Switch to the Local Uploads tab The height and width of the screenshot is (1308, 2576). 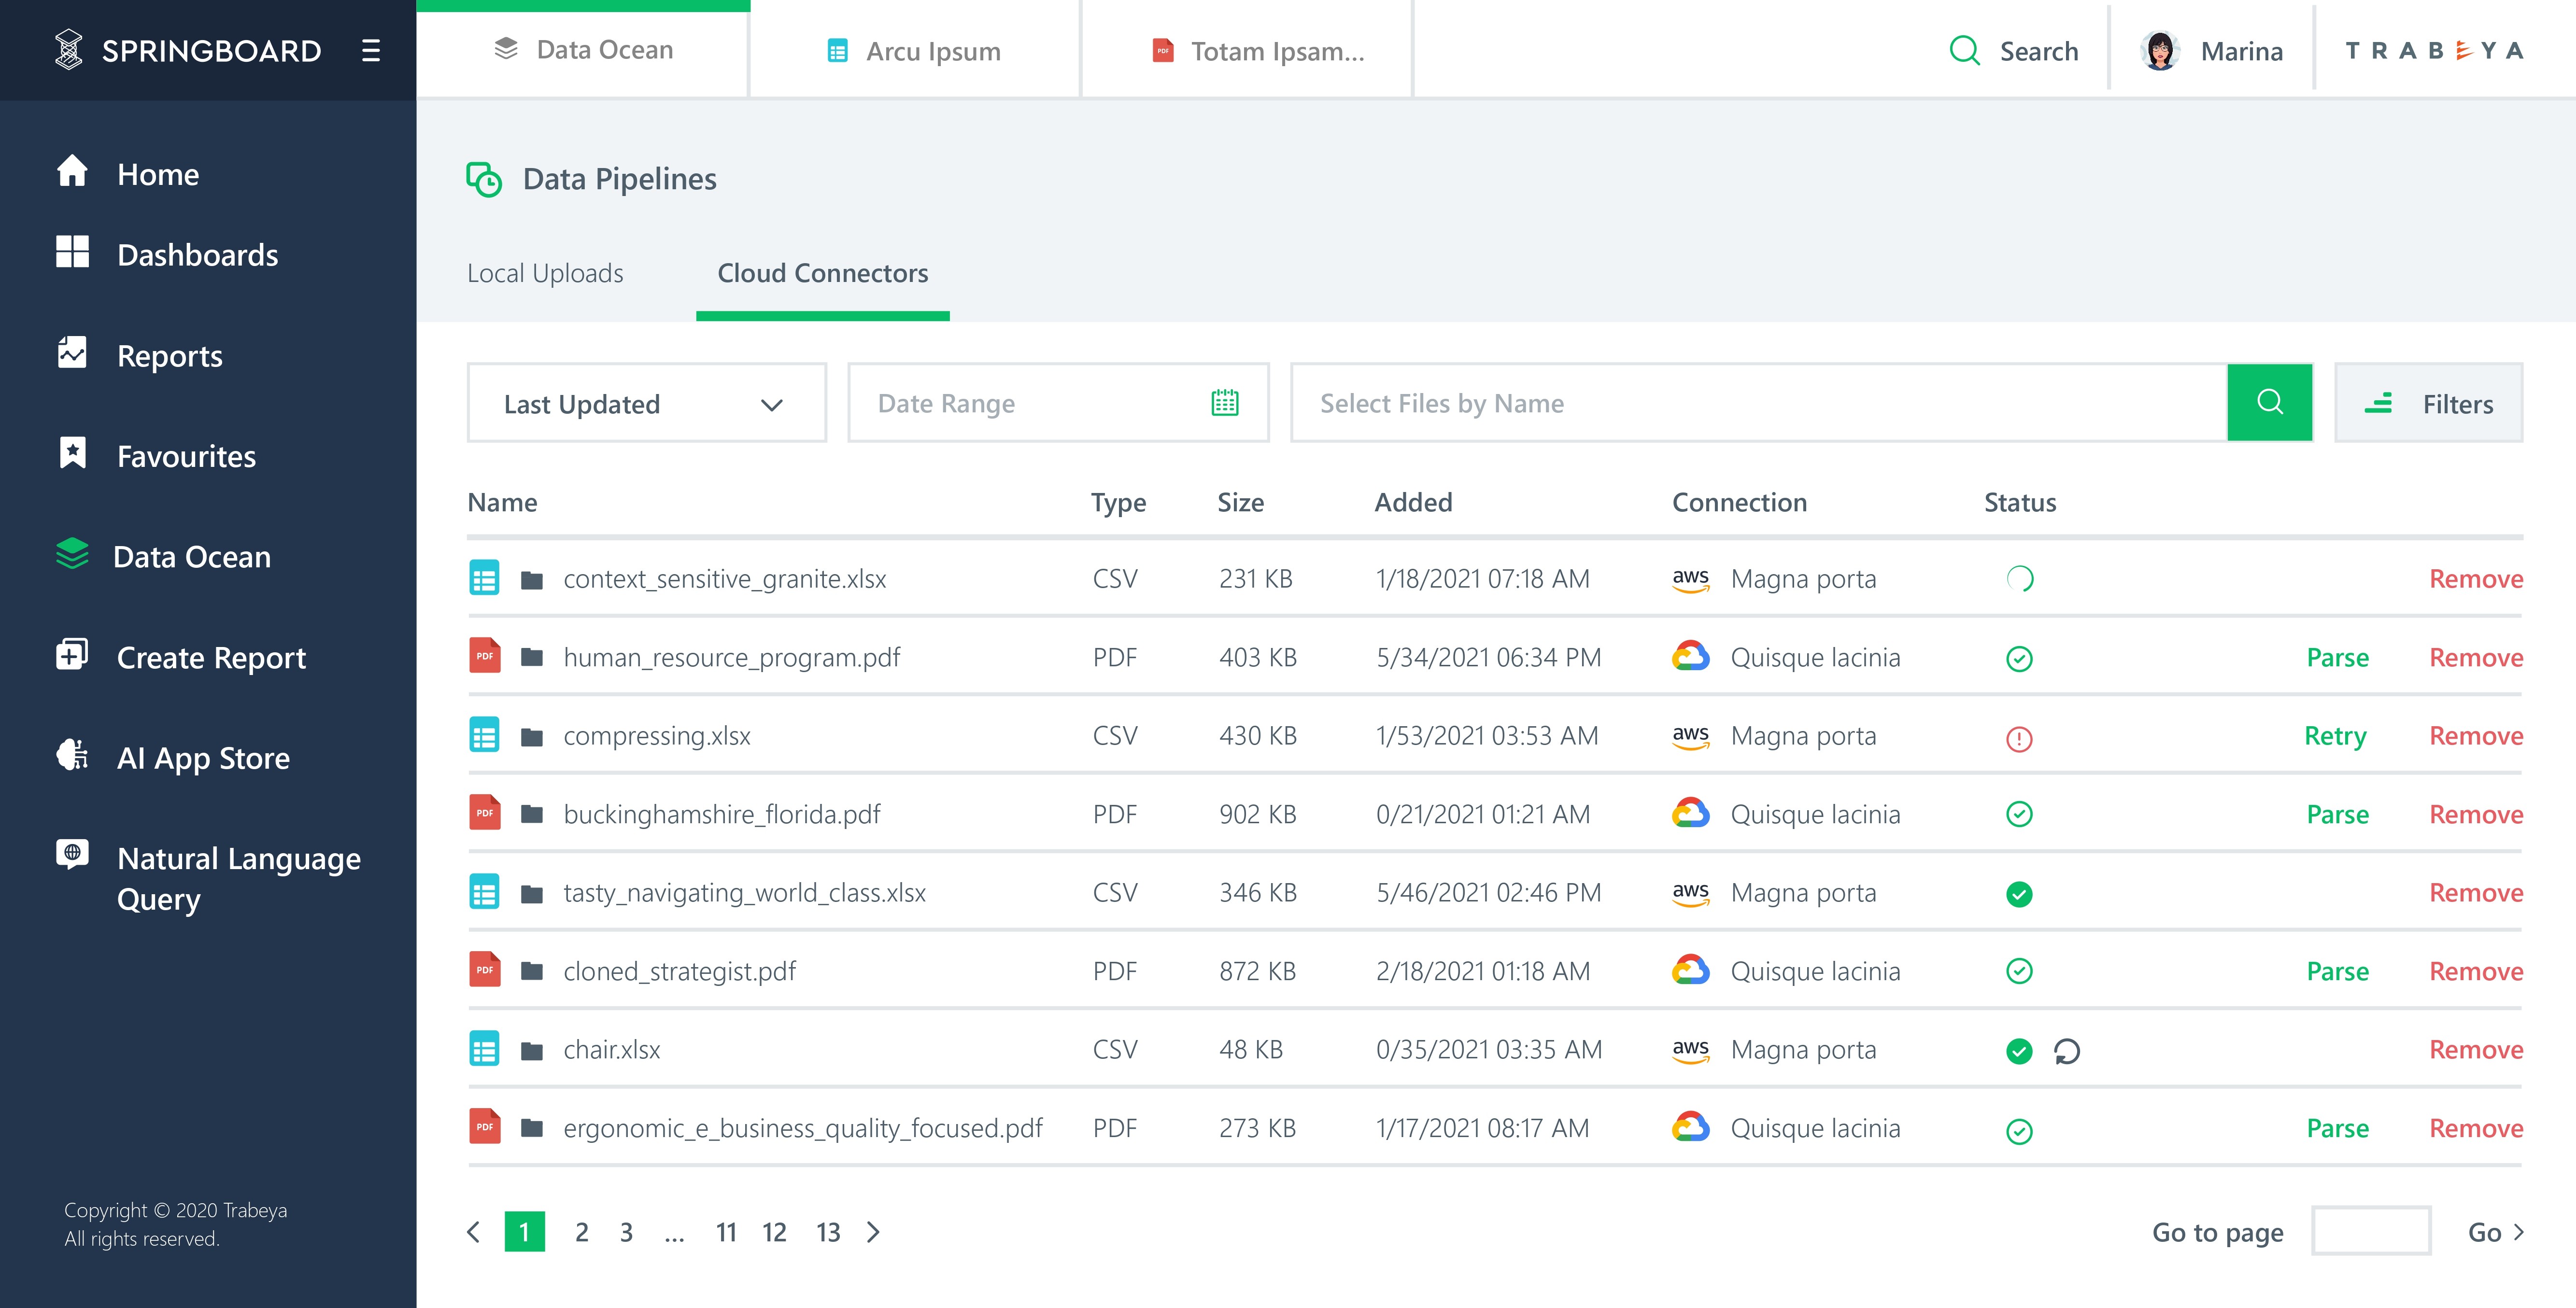click(x=545, y=273)
